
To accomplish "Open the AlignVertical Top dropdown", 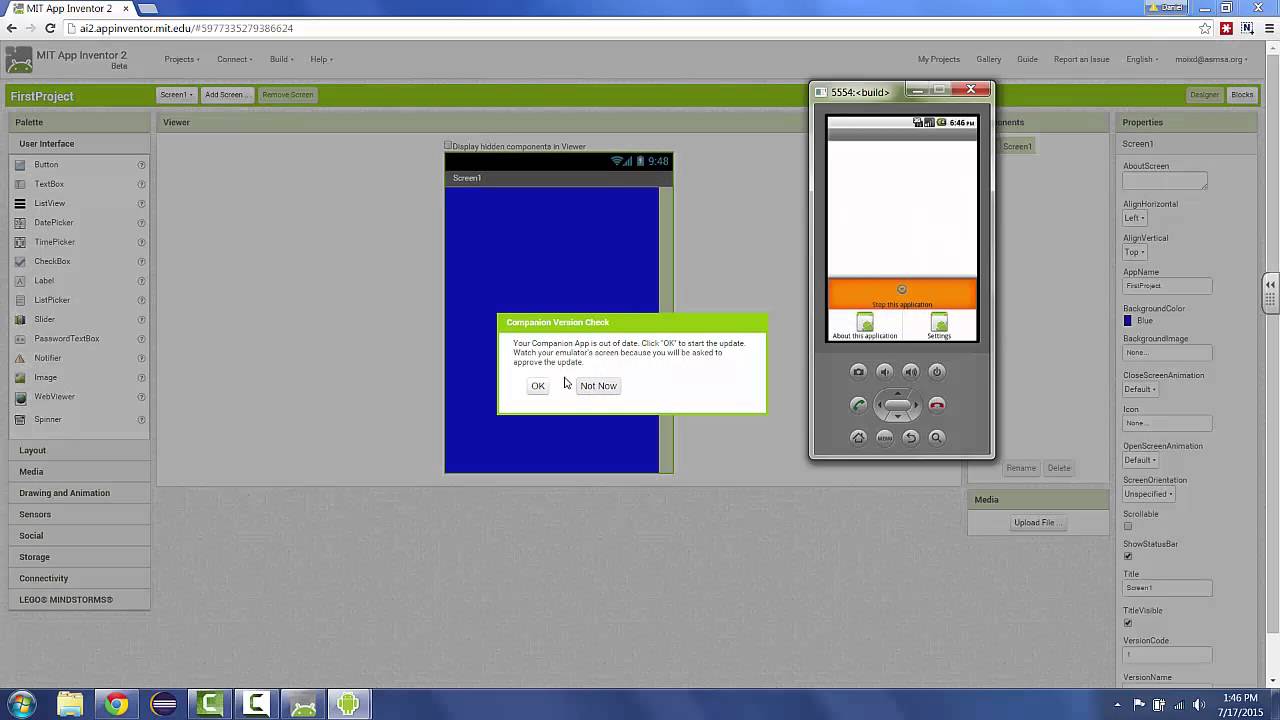I will 1134,252.
